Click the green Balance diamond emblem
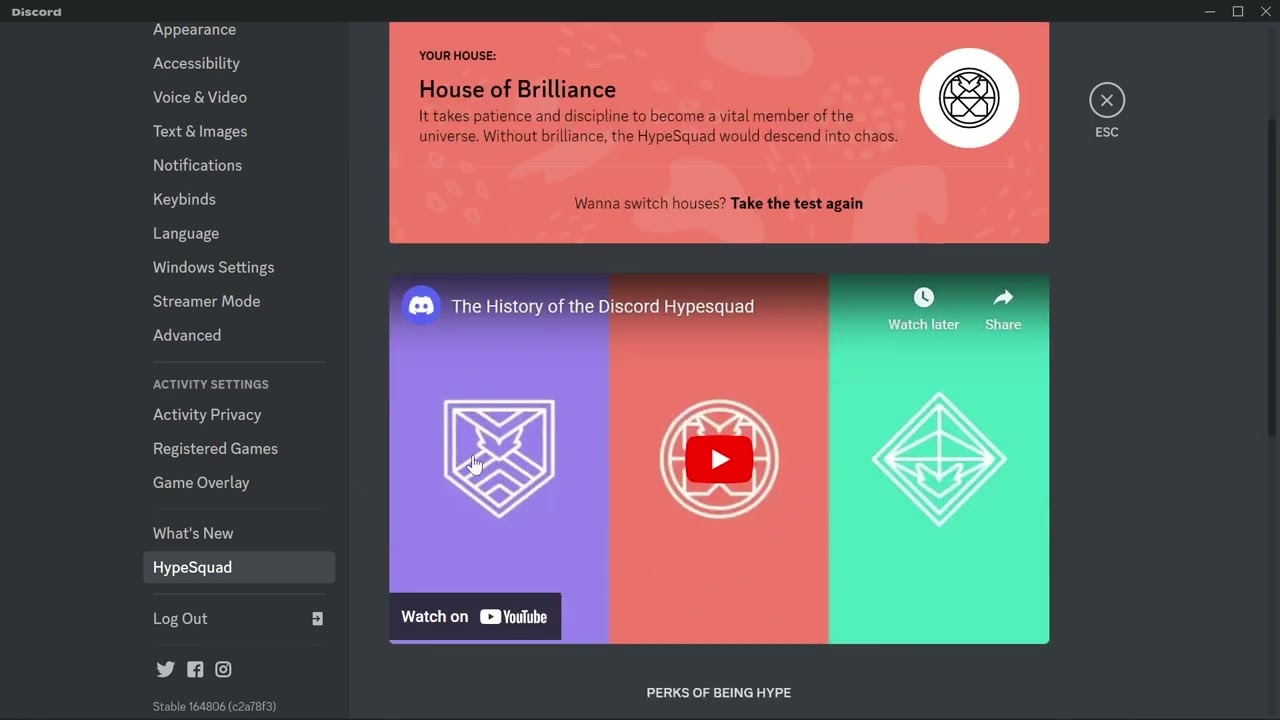The image size is (1280, 720). click(x=939, y=459)
